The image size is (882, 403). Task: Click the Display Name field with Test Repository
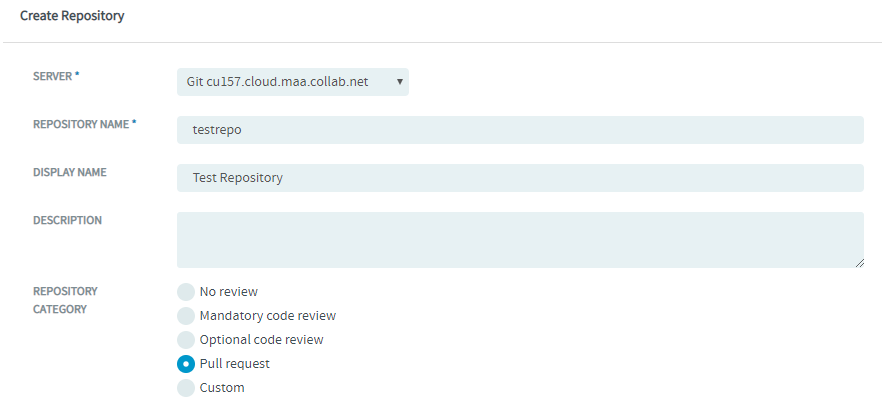click(x=520, y=178)
